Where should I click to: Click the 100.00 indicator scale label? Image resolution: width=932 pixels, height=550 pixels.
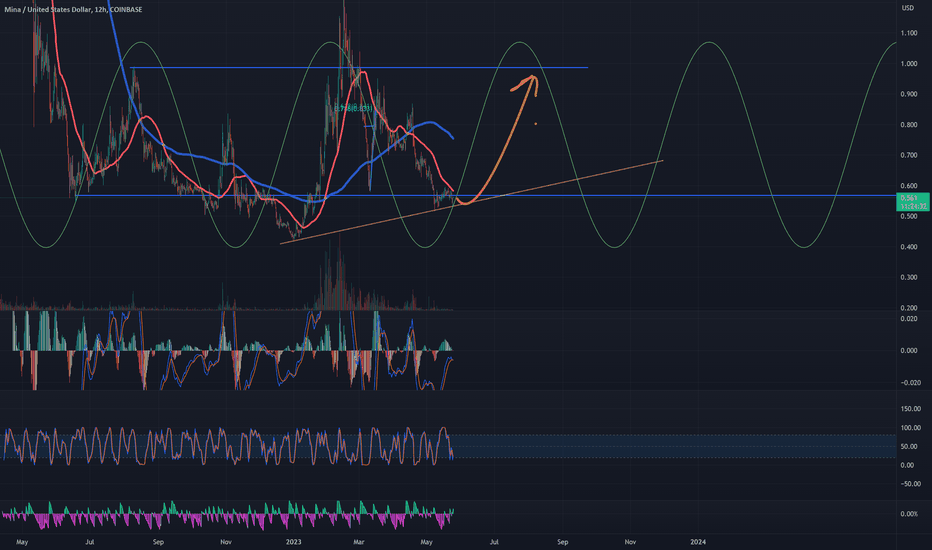[911, 428]
